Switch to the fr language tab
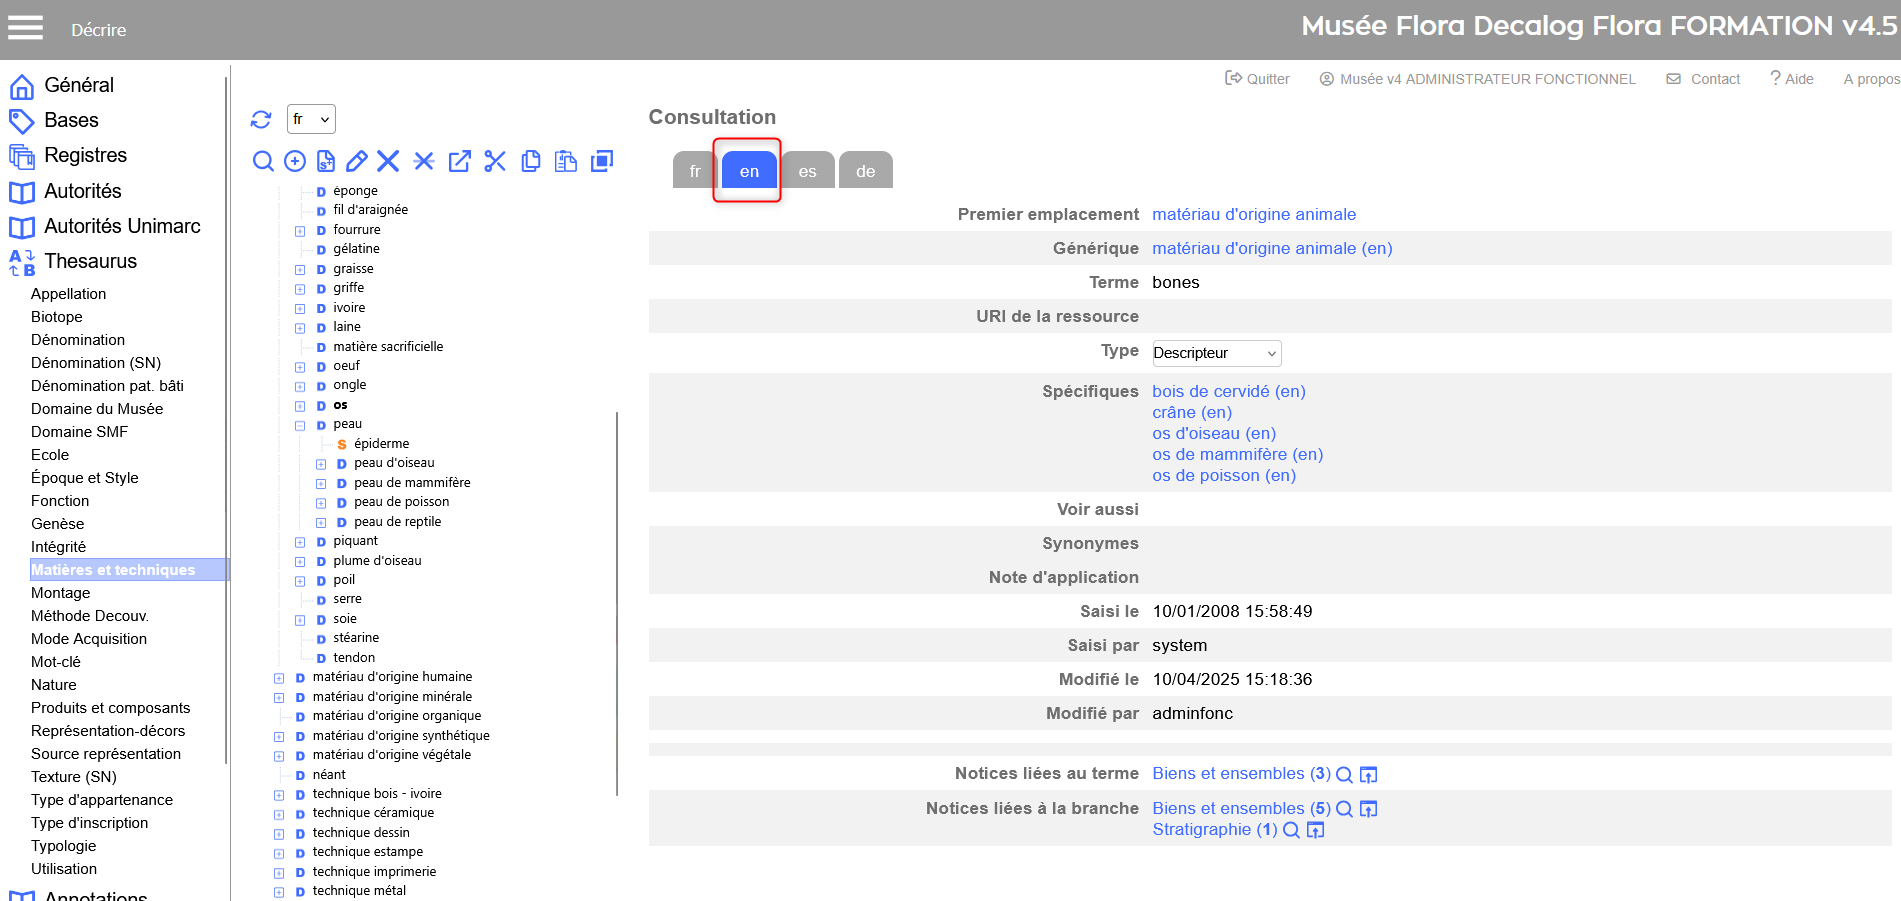 [x=695, y=171]
